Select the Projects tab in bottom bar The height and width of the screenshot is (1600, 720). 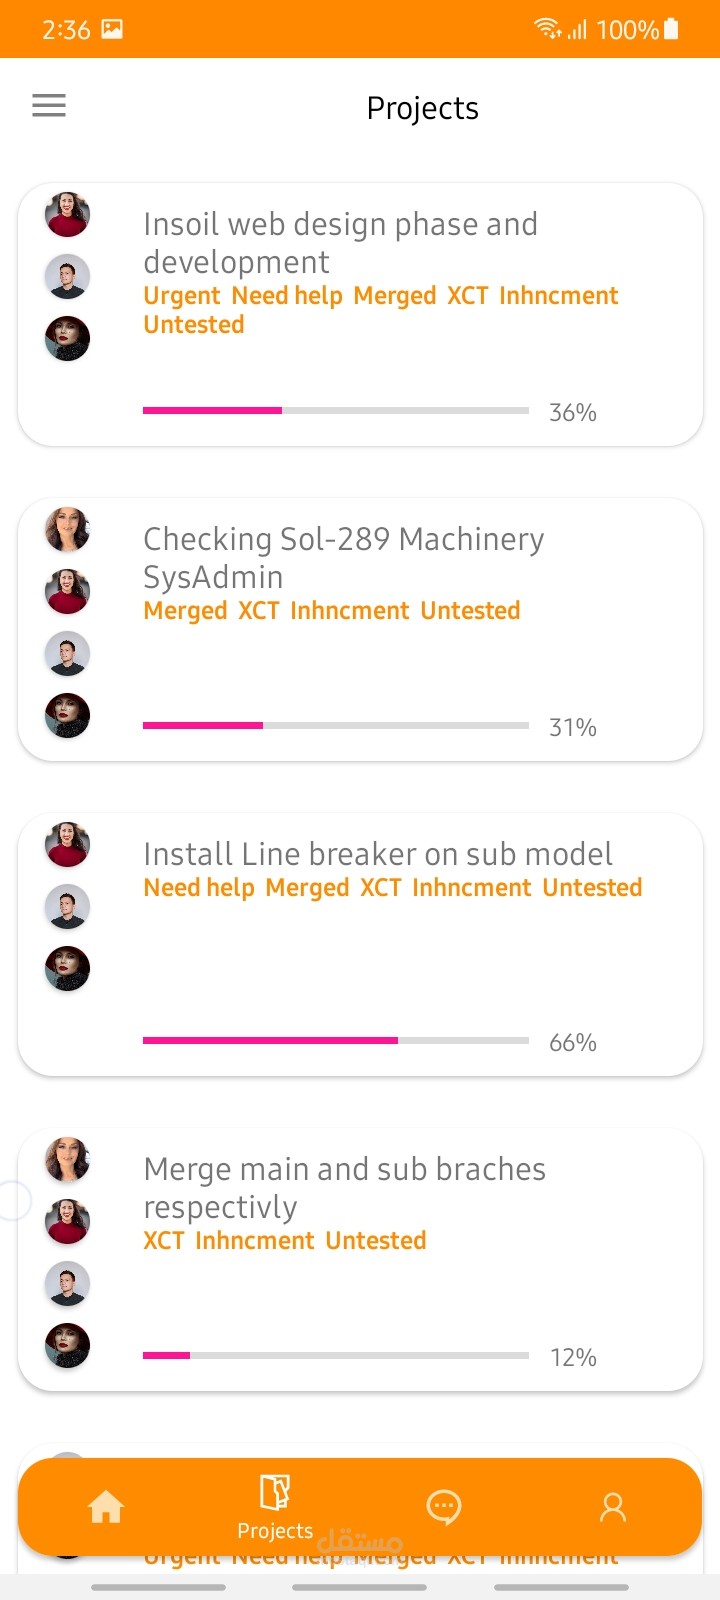click(275, 1506)
